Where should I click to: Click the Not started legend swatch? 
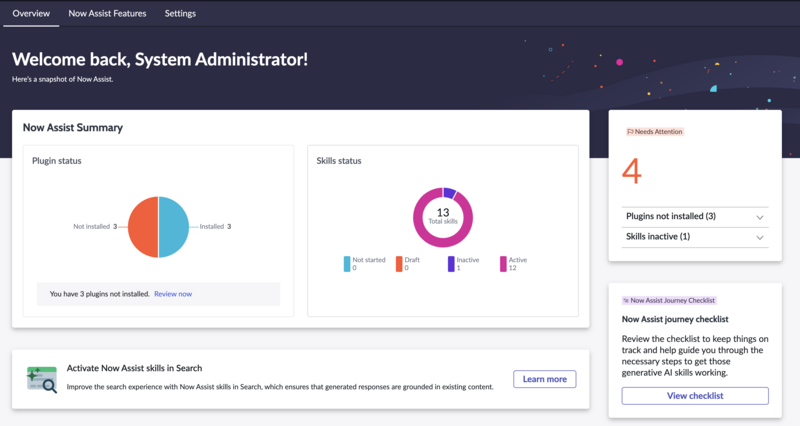click(x=347, y=264)
